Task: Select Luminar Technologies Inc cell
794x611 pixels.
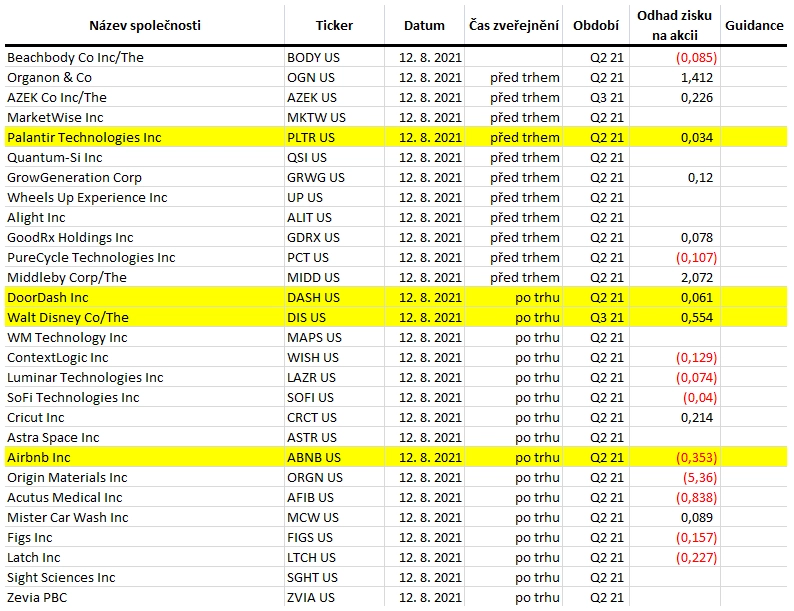Action: click(x=144, y=378)
